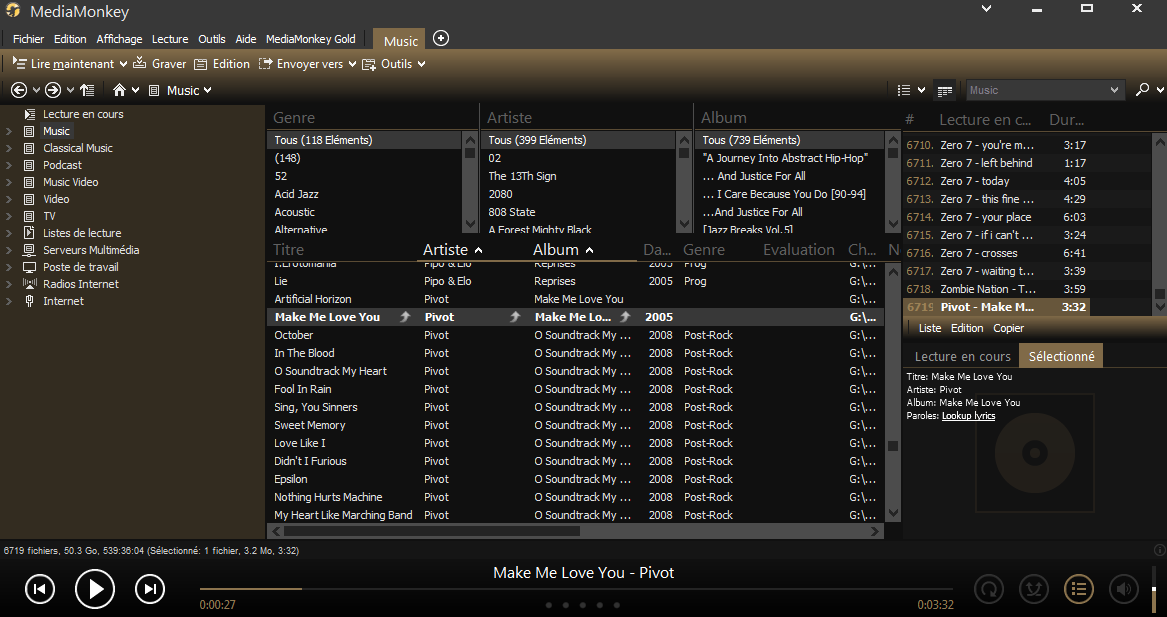Open the Affichage menu
The image size is (1167, 617).
pyautogui.click(x=119, y=39)
